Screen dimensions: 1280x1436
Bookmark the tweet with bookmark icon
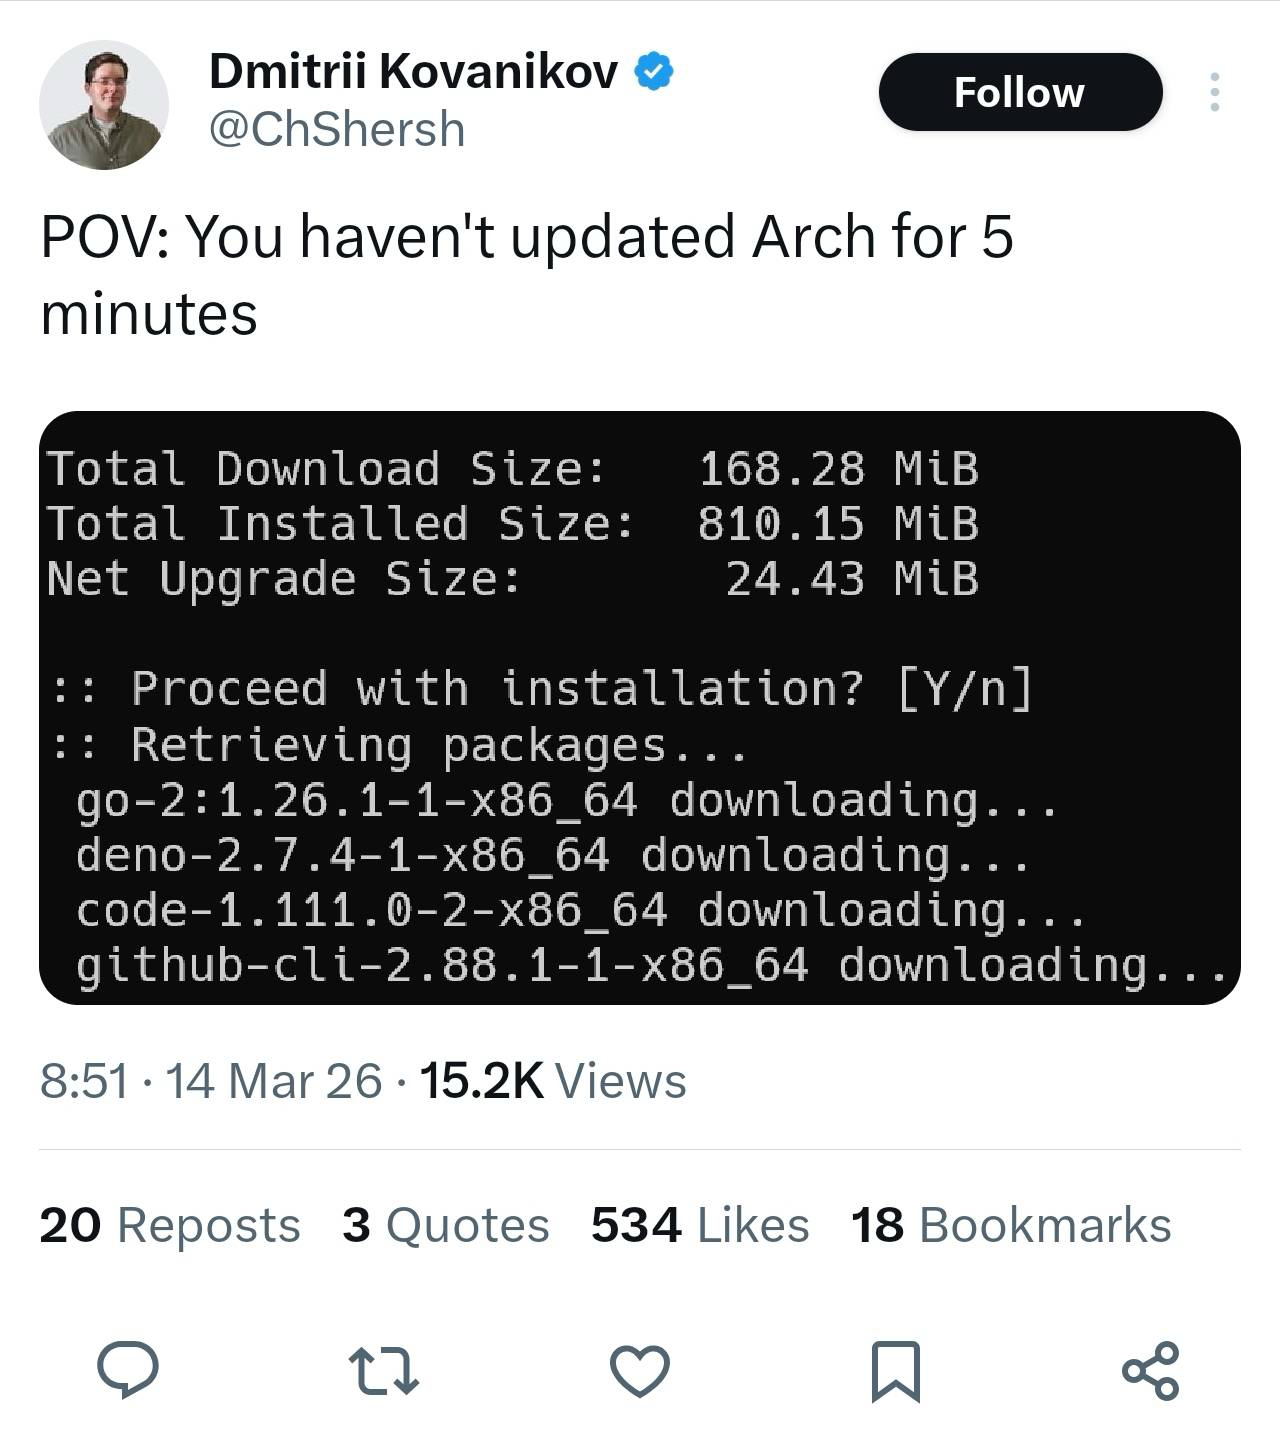[x=895, y=1370]
